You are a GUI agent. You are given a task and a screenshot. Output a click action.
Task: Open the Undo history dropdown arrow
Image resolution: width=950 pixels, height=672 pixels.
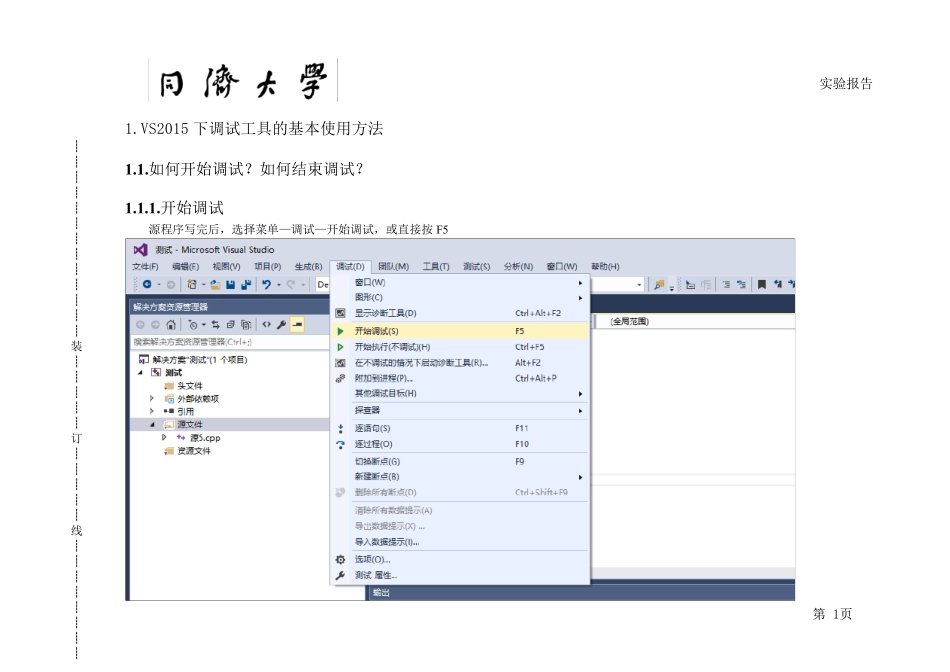coord(279,285)
